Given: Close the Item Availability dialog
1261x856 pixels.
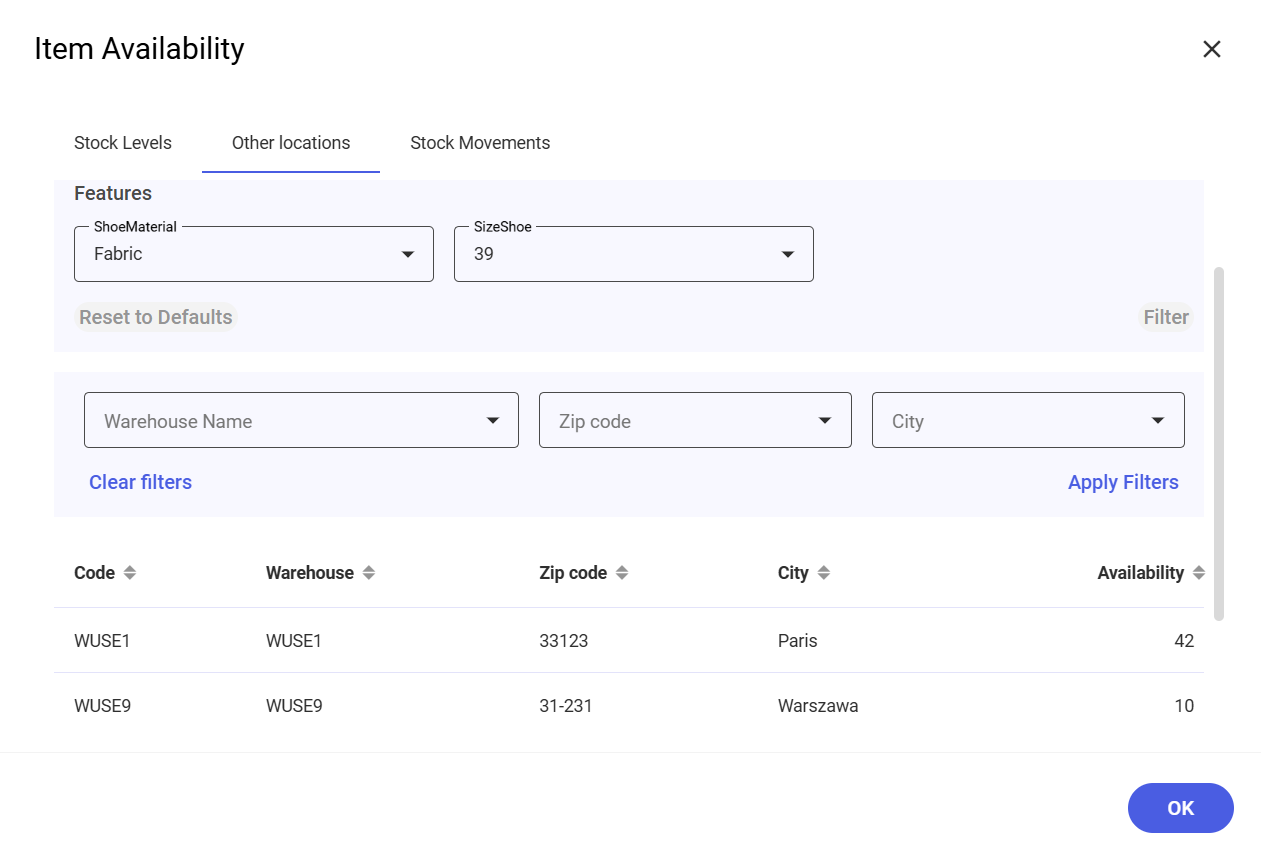Looking at the screenshot, I should (x=1212, y=49).
